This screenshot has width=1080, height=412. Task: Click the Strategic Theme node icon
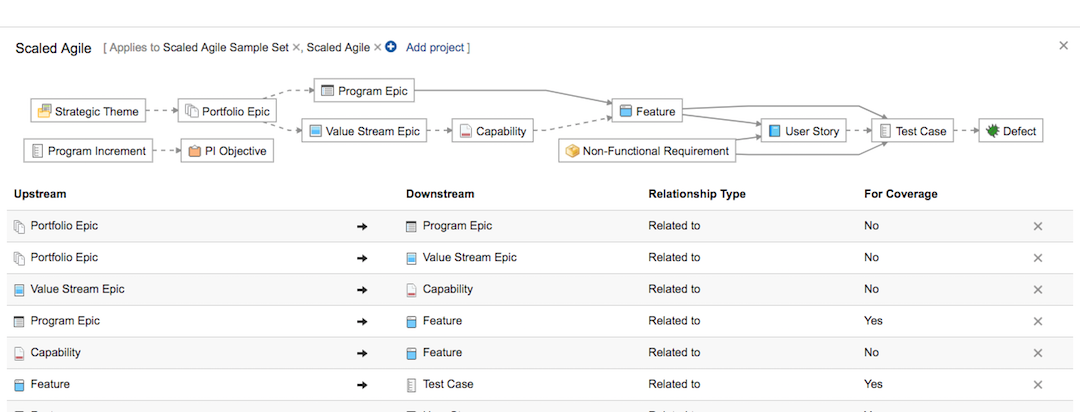click(x=44, y=111)
